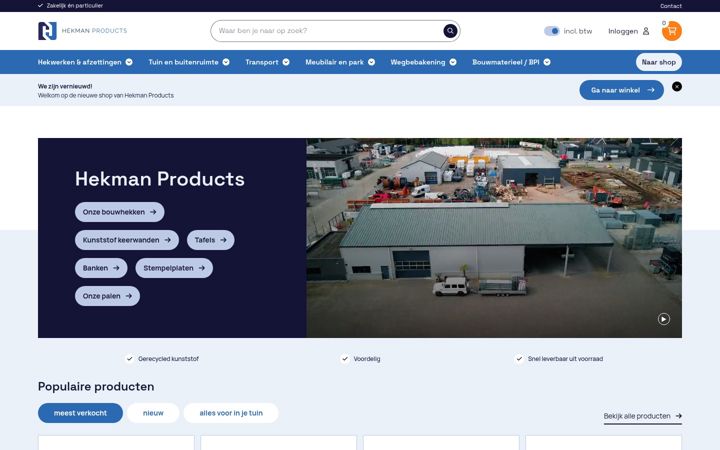Expand the Transport menu chevron
This screenshot has height=450, width=720.
pos(286,62)
